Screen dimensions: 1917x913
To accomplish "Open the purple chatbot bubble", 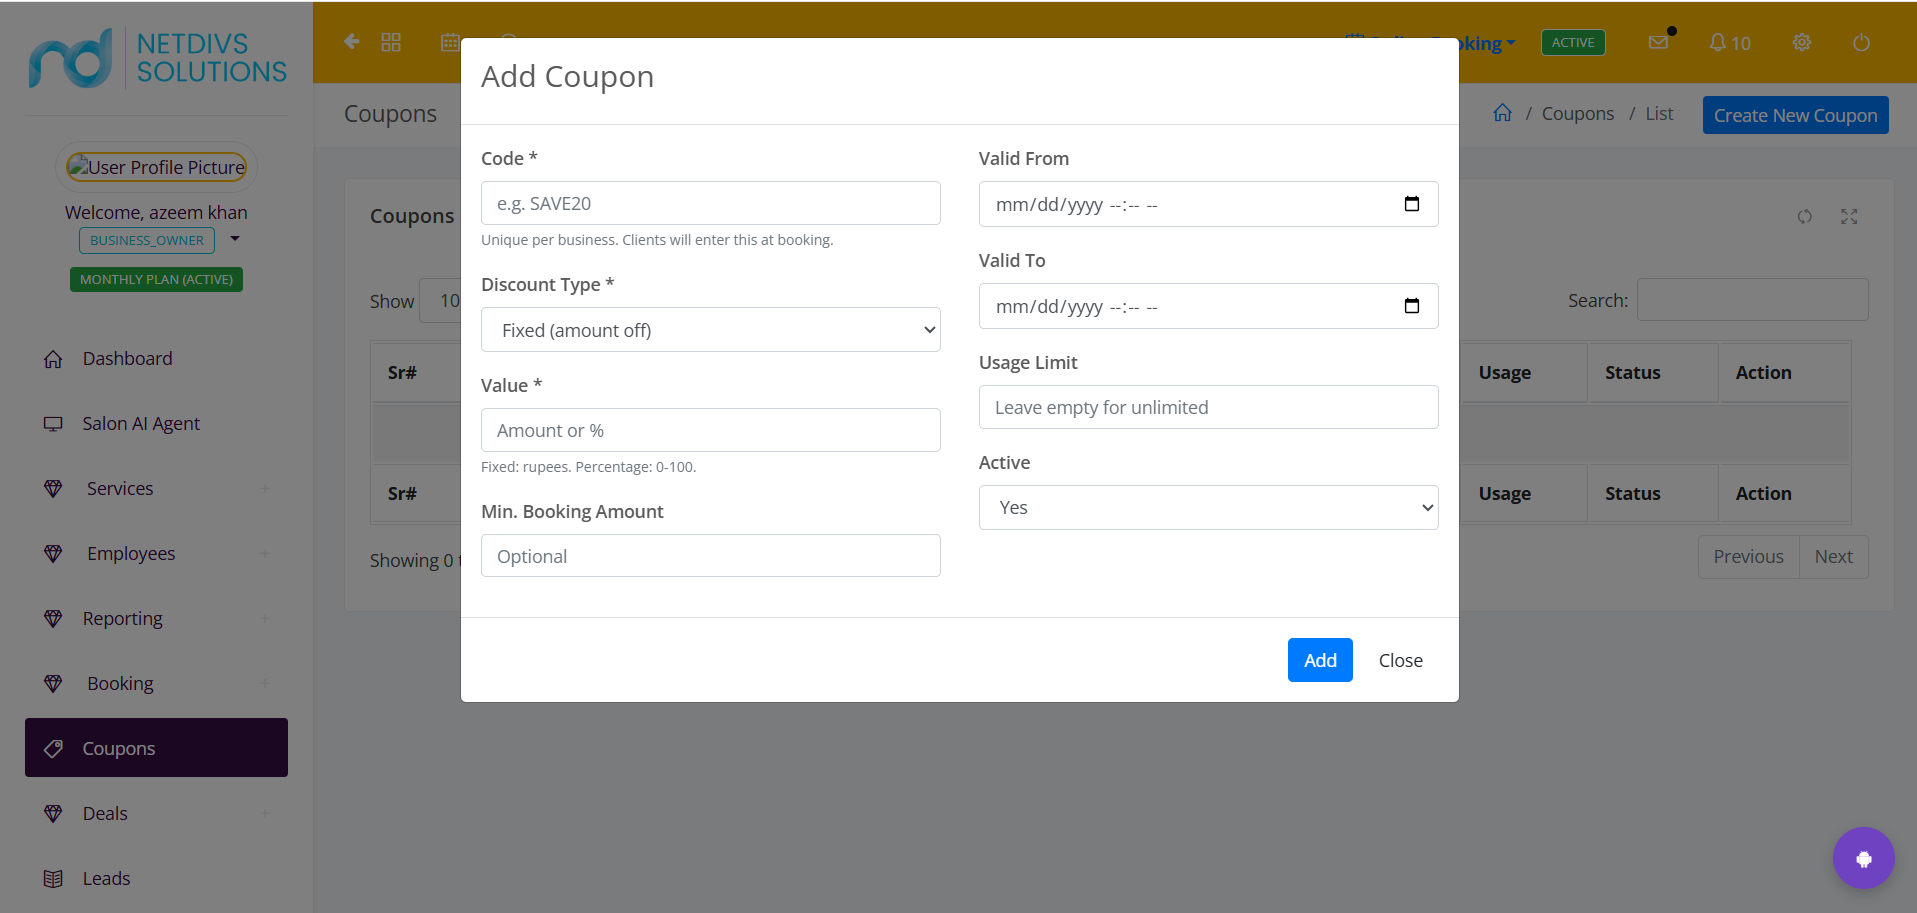I will click(x=1863, y=858).
